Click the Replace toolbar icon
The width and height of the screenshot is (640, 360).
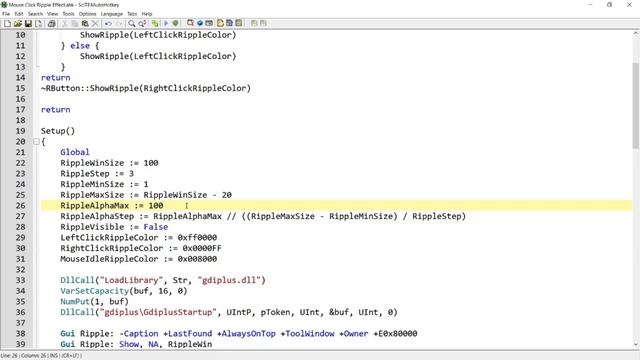tap(142, 24)
